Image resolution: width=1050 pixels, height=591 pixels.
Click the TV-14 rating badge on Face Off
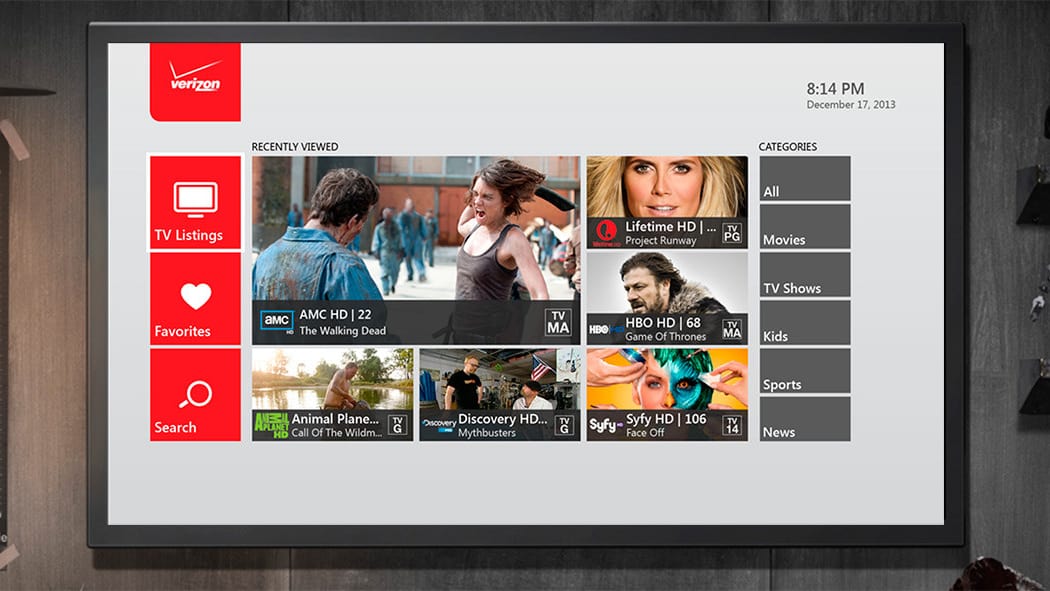tap(732, 425)
